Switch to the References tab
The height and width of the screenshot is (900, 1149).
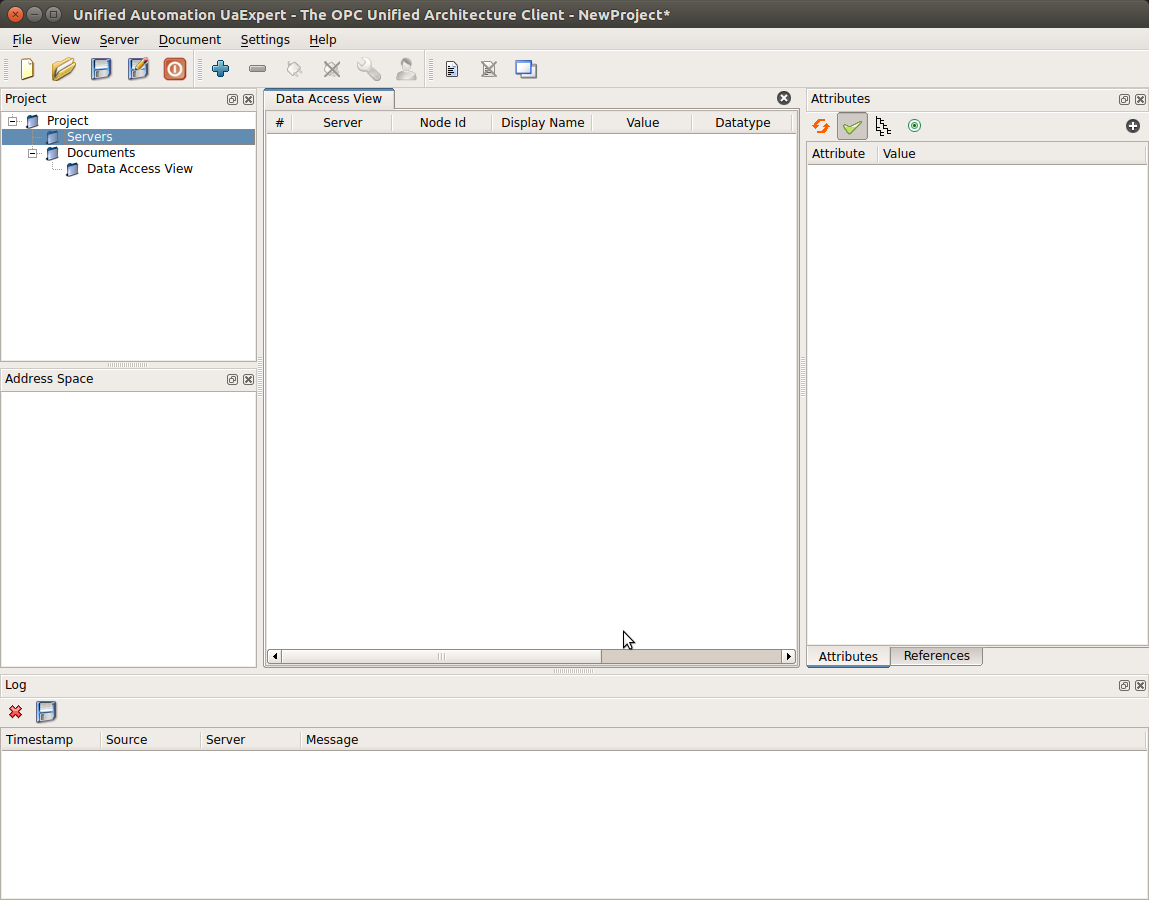(x=936, y=656)
